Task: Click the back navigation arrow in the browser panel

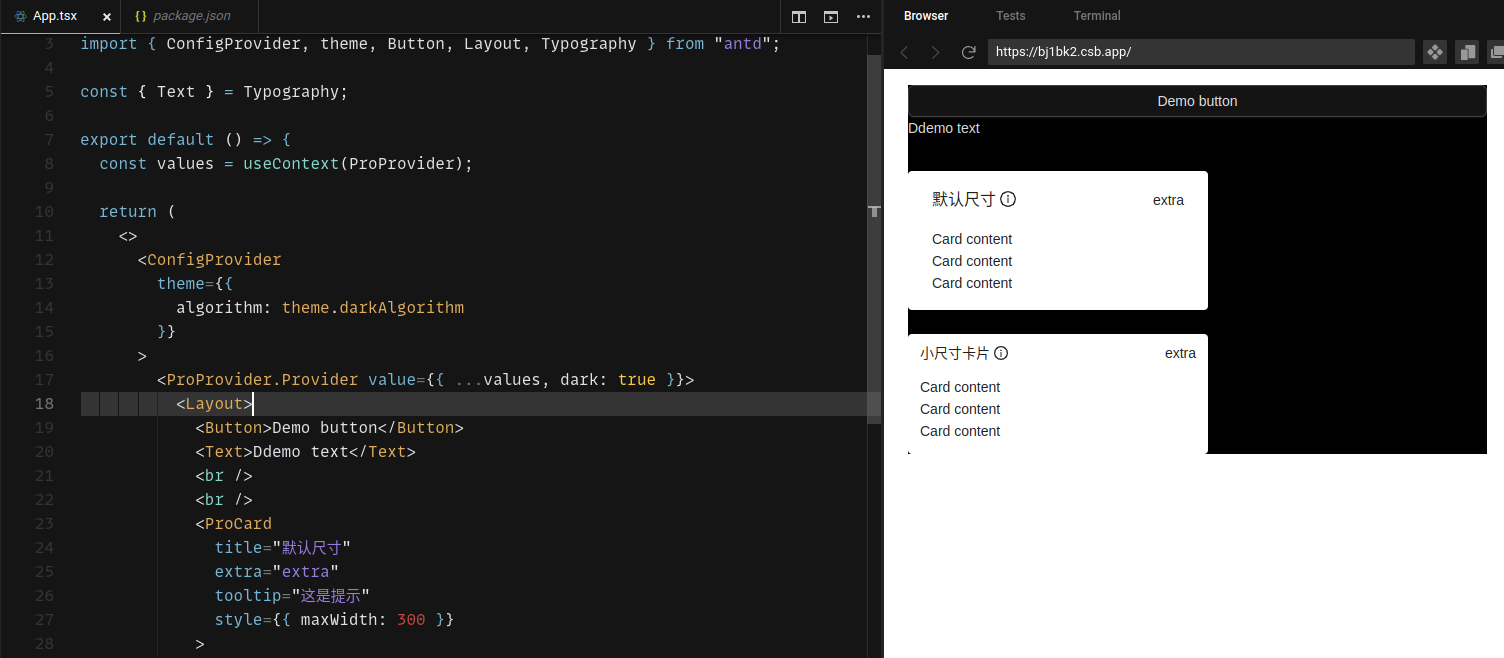Action: pos(905,52)
